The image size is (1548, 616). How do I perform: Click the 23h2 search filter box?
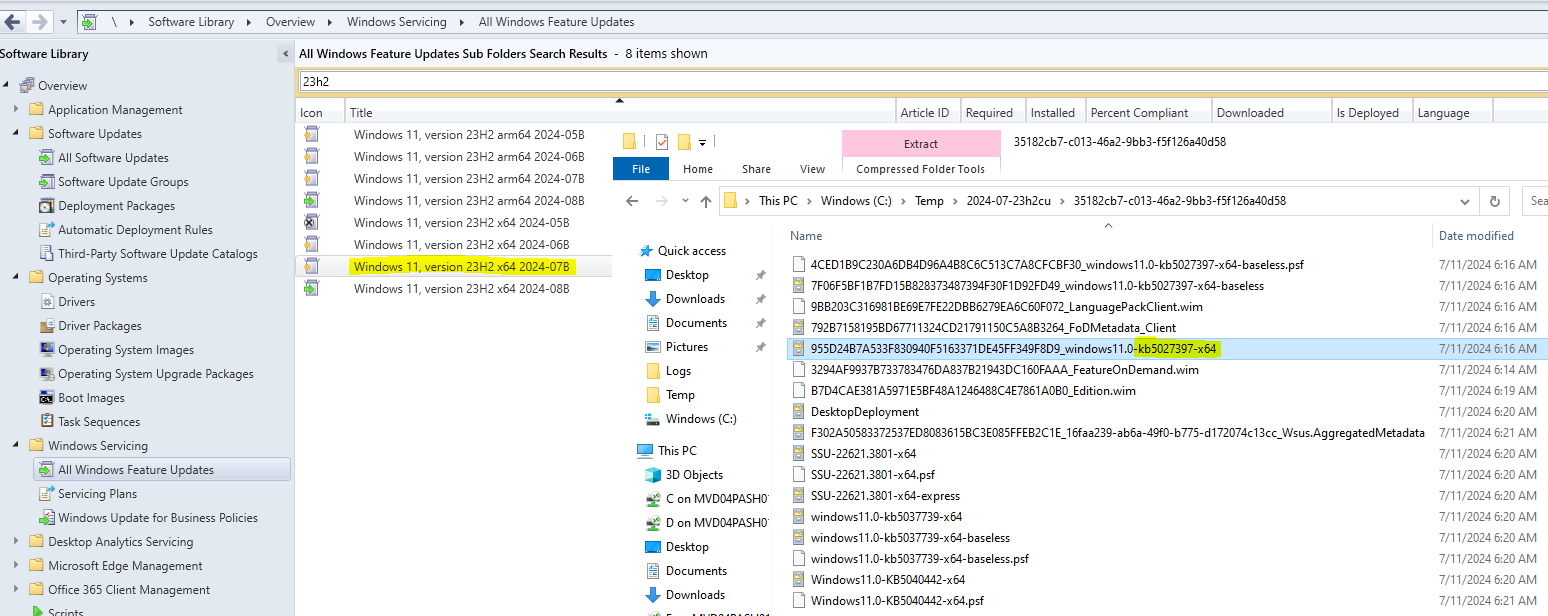[922, 82]
